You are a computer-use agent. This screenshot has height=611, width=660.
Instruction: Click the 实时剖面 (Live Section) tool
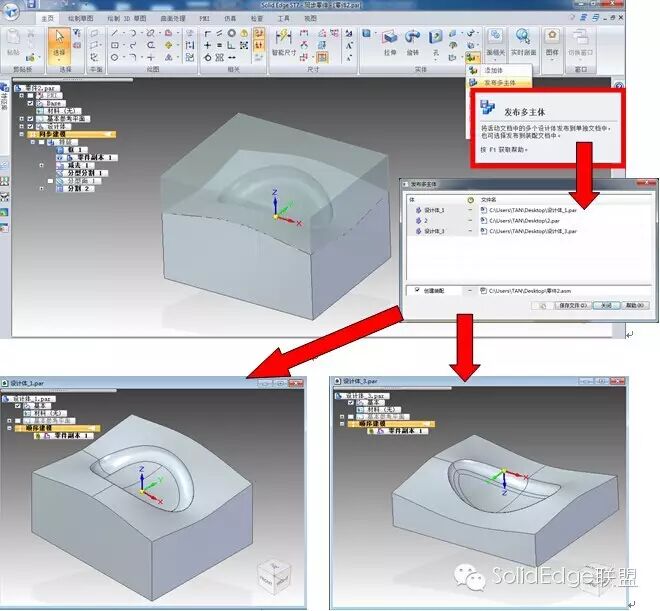click(x=523, y=42)
